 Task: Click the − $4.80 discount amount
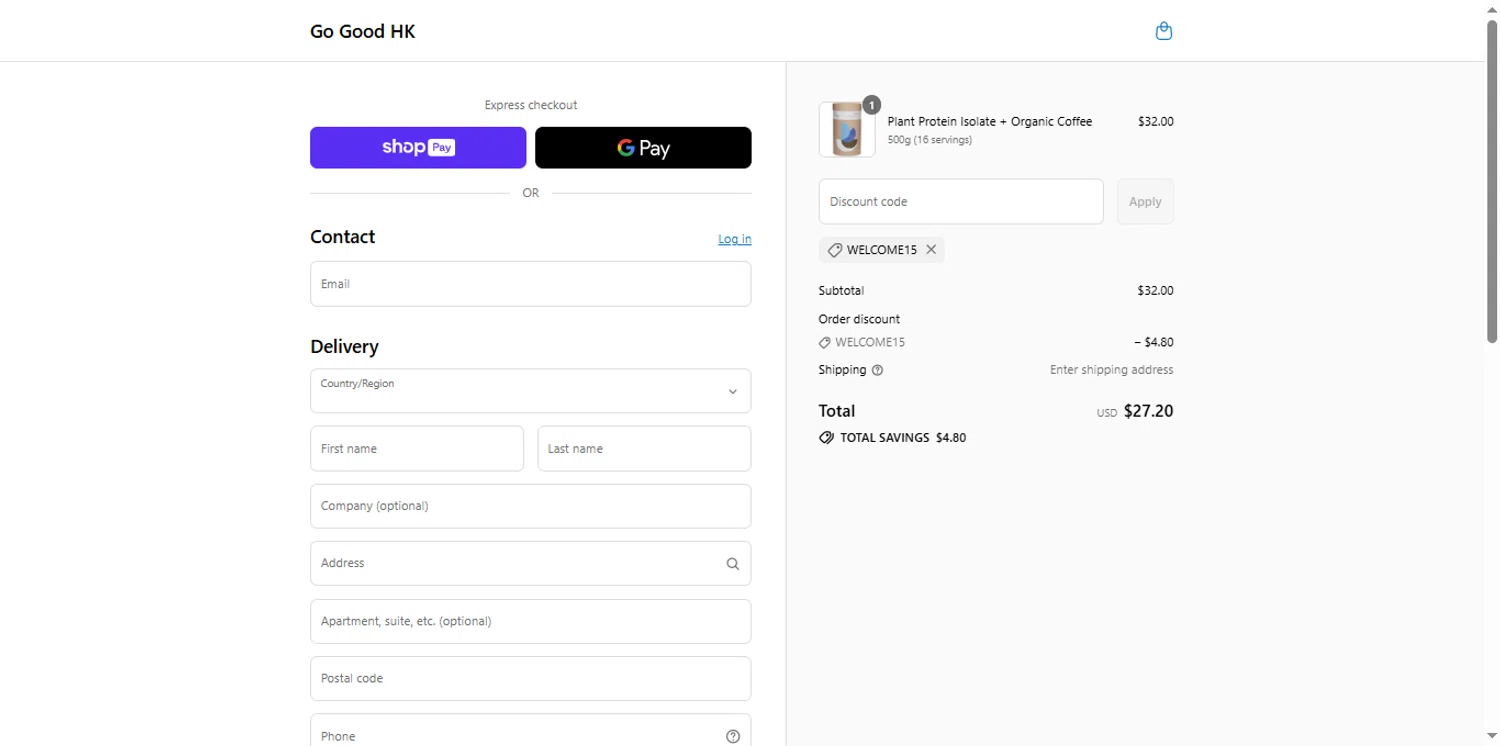pyautogui.click(x=1154, y=342)
